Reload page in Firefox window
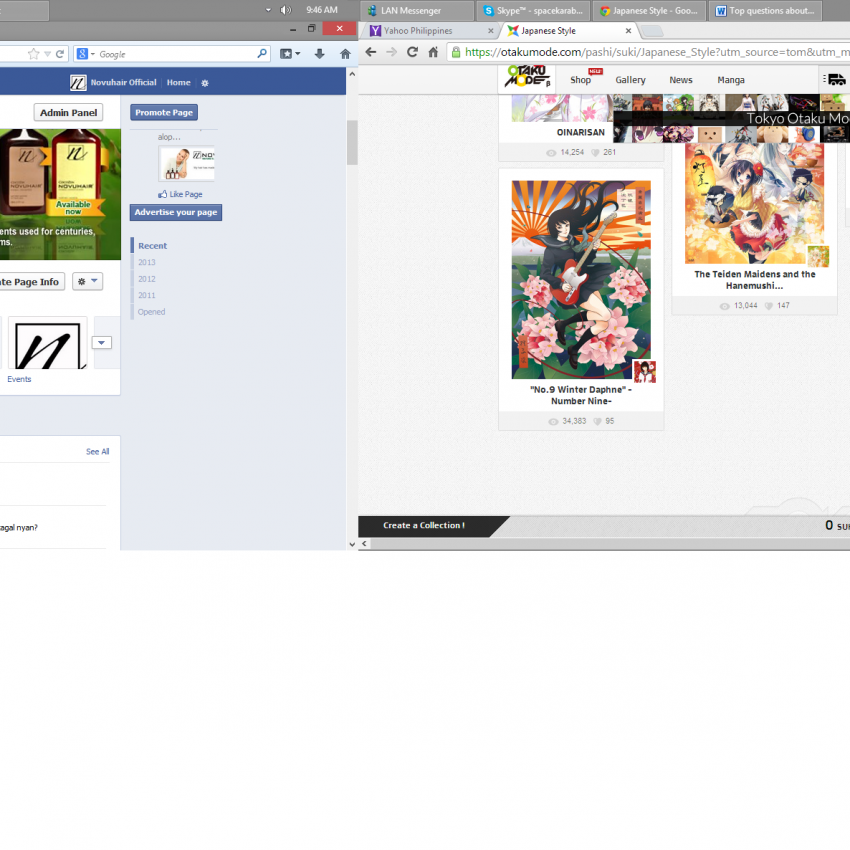850x850 pixels. [x=60, y=54]
